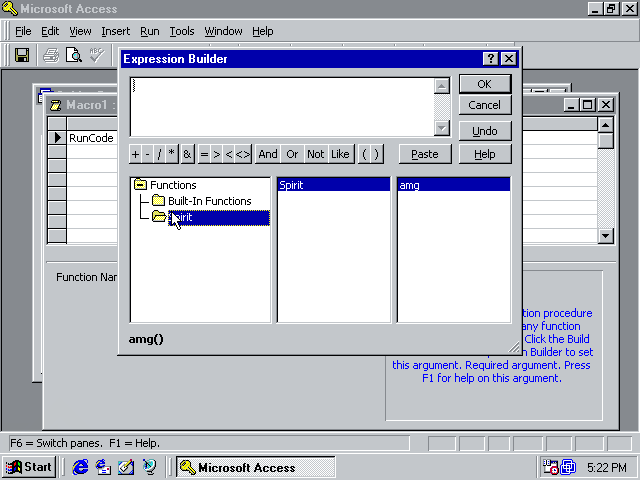Launch Outlook Express from quick launch

coord(103,467)
